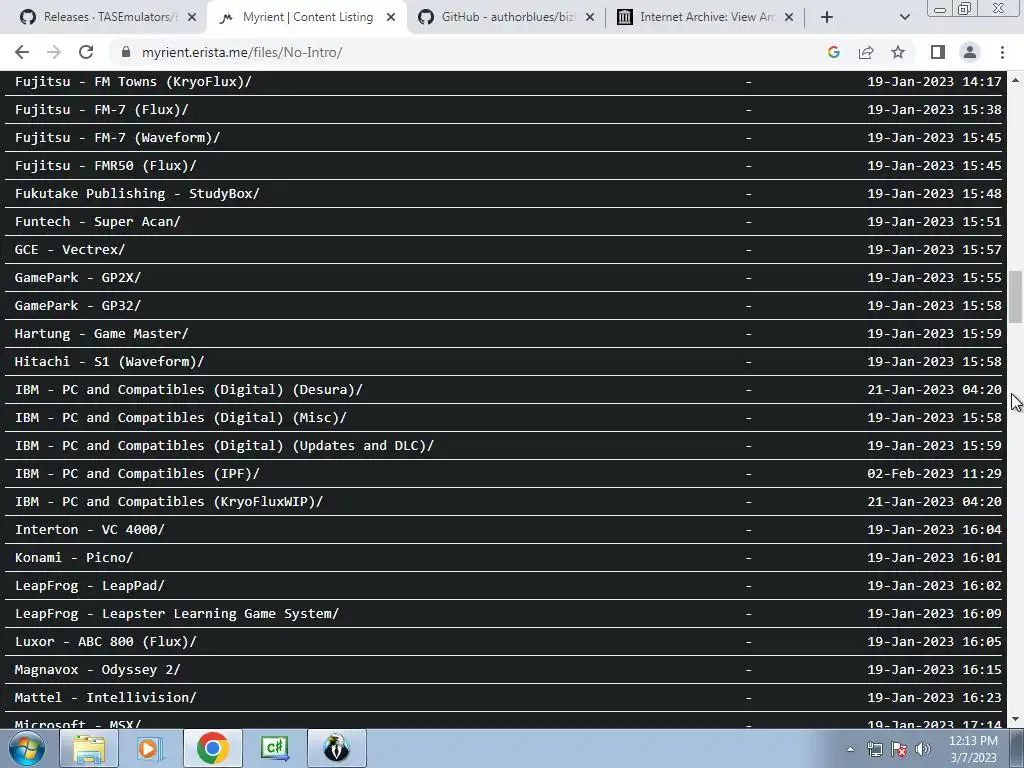Show hidden system tray icons

[850, 749]
